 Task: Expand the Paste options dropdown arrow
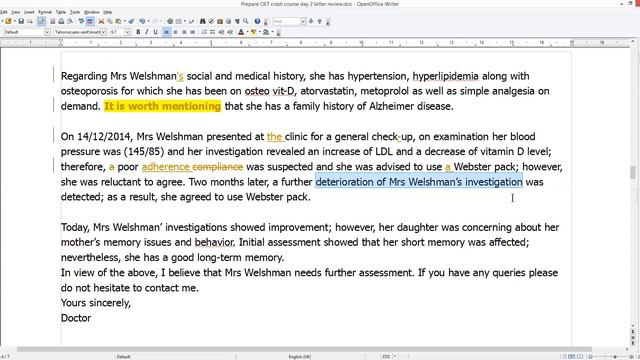(x=124, y=21)
